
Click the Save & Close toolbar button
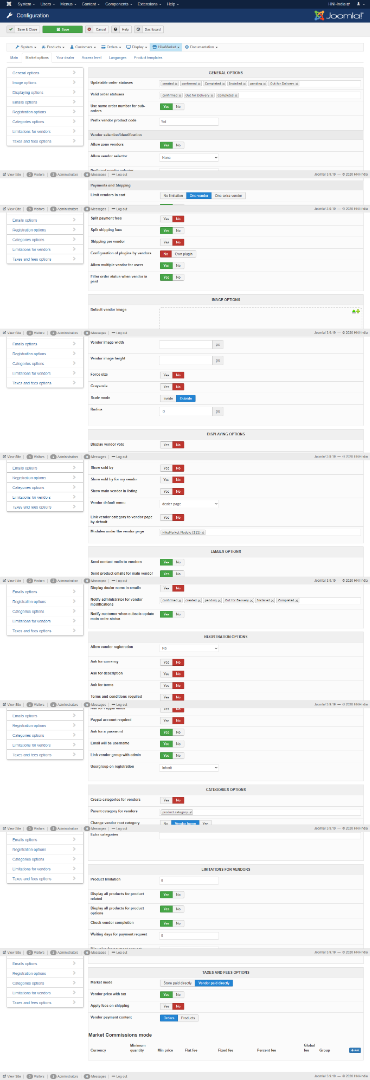click(24, 30)
